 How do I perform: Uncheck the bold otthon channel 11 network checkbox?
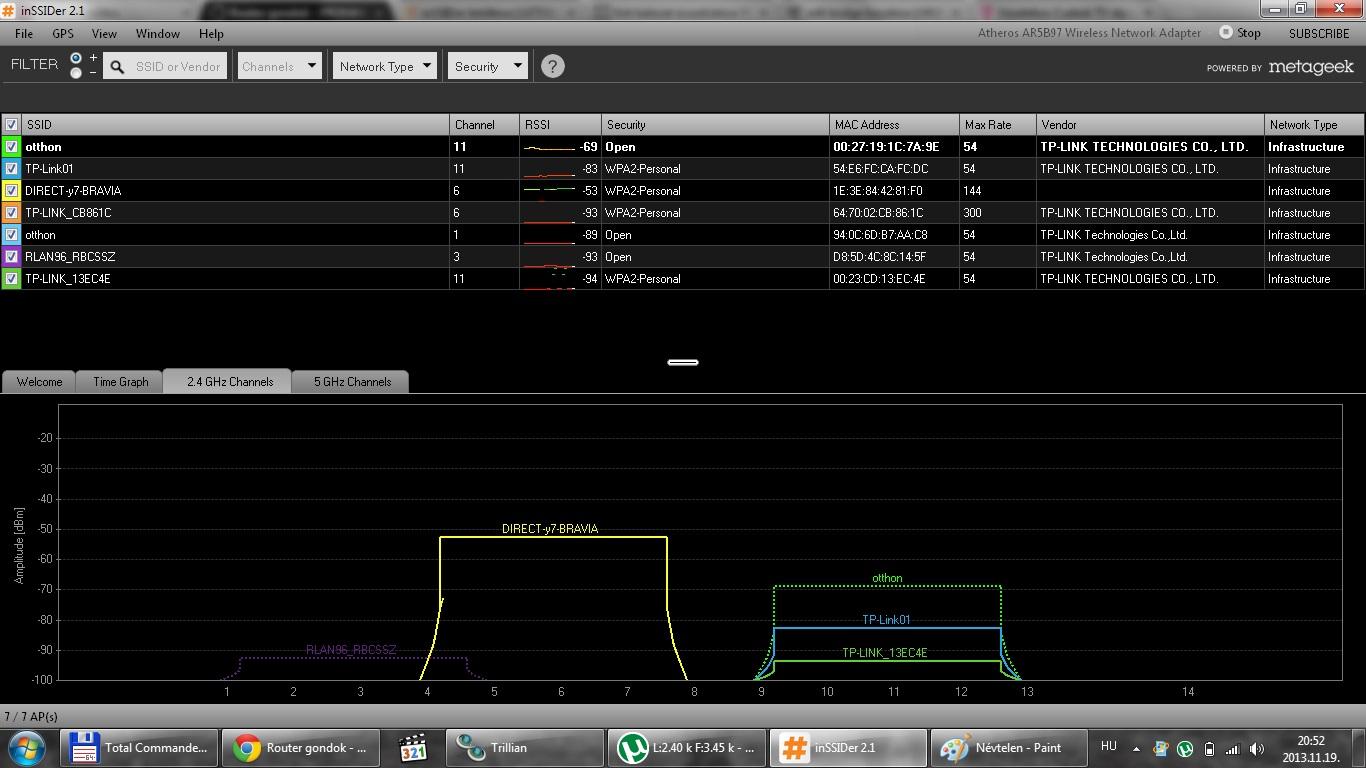11,147
